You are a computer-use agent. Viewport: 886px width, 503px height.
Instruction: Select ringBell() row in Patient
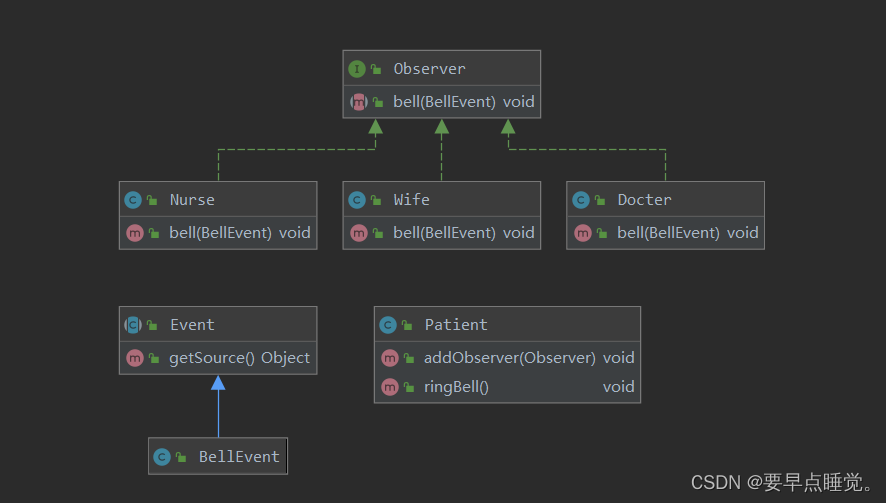(456, 387)
